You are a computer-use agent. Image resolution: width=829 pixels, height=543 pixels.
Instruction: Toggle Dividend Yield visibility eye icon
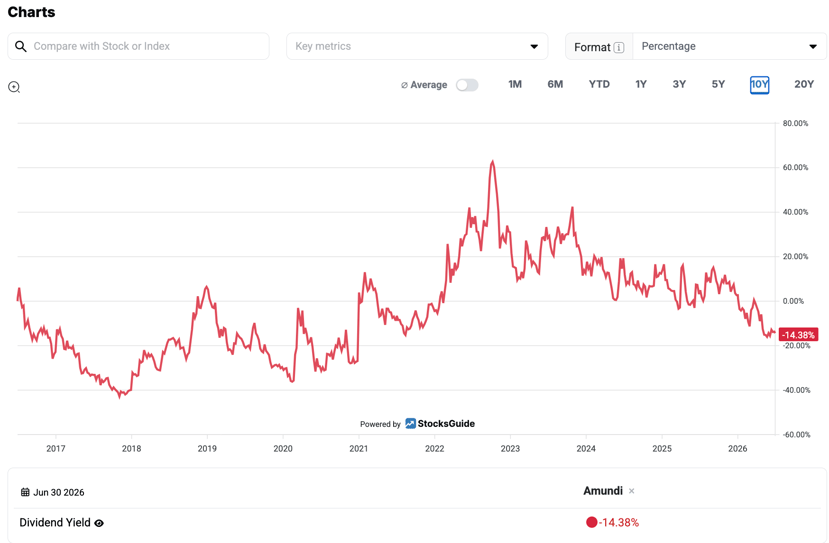(x=99, y=523)
